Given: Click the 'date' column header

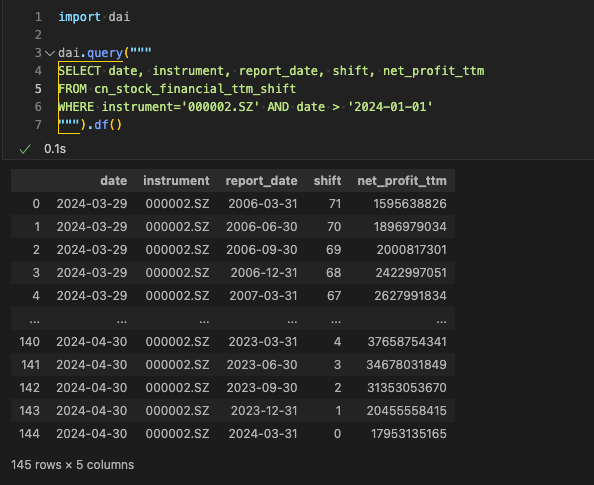Looking at the screenshot, I should click(x=114, y=181).
